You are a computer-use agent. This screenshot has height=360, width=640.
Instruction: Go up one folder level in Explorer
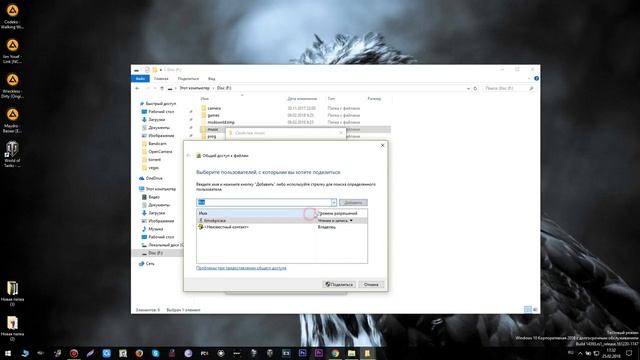162,88
